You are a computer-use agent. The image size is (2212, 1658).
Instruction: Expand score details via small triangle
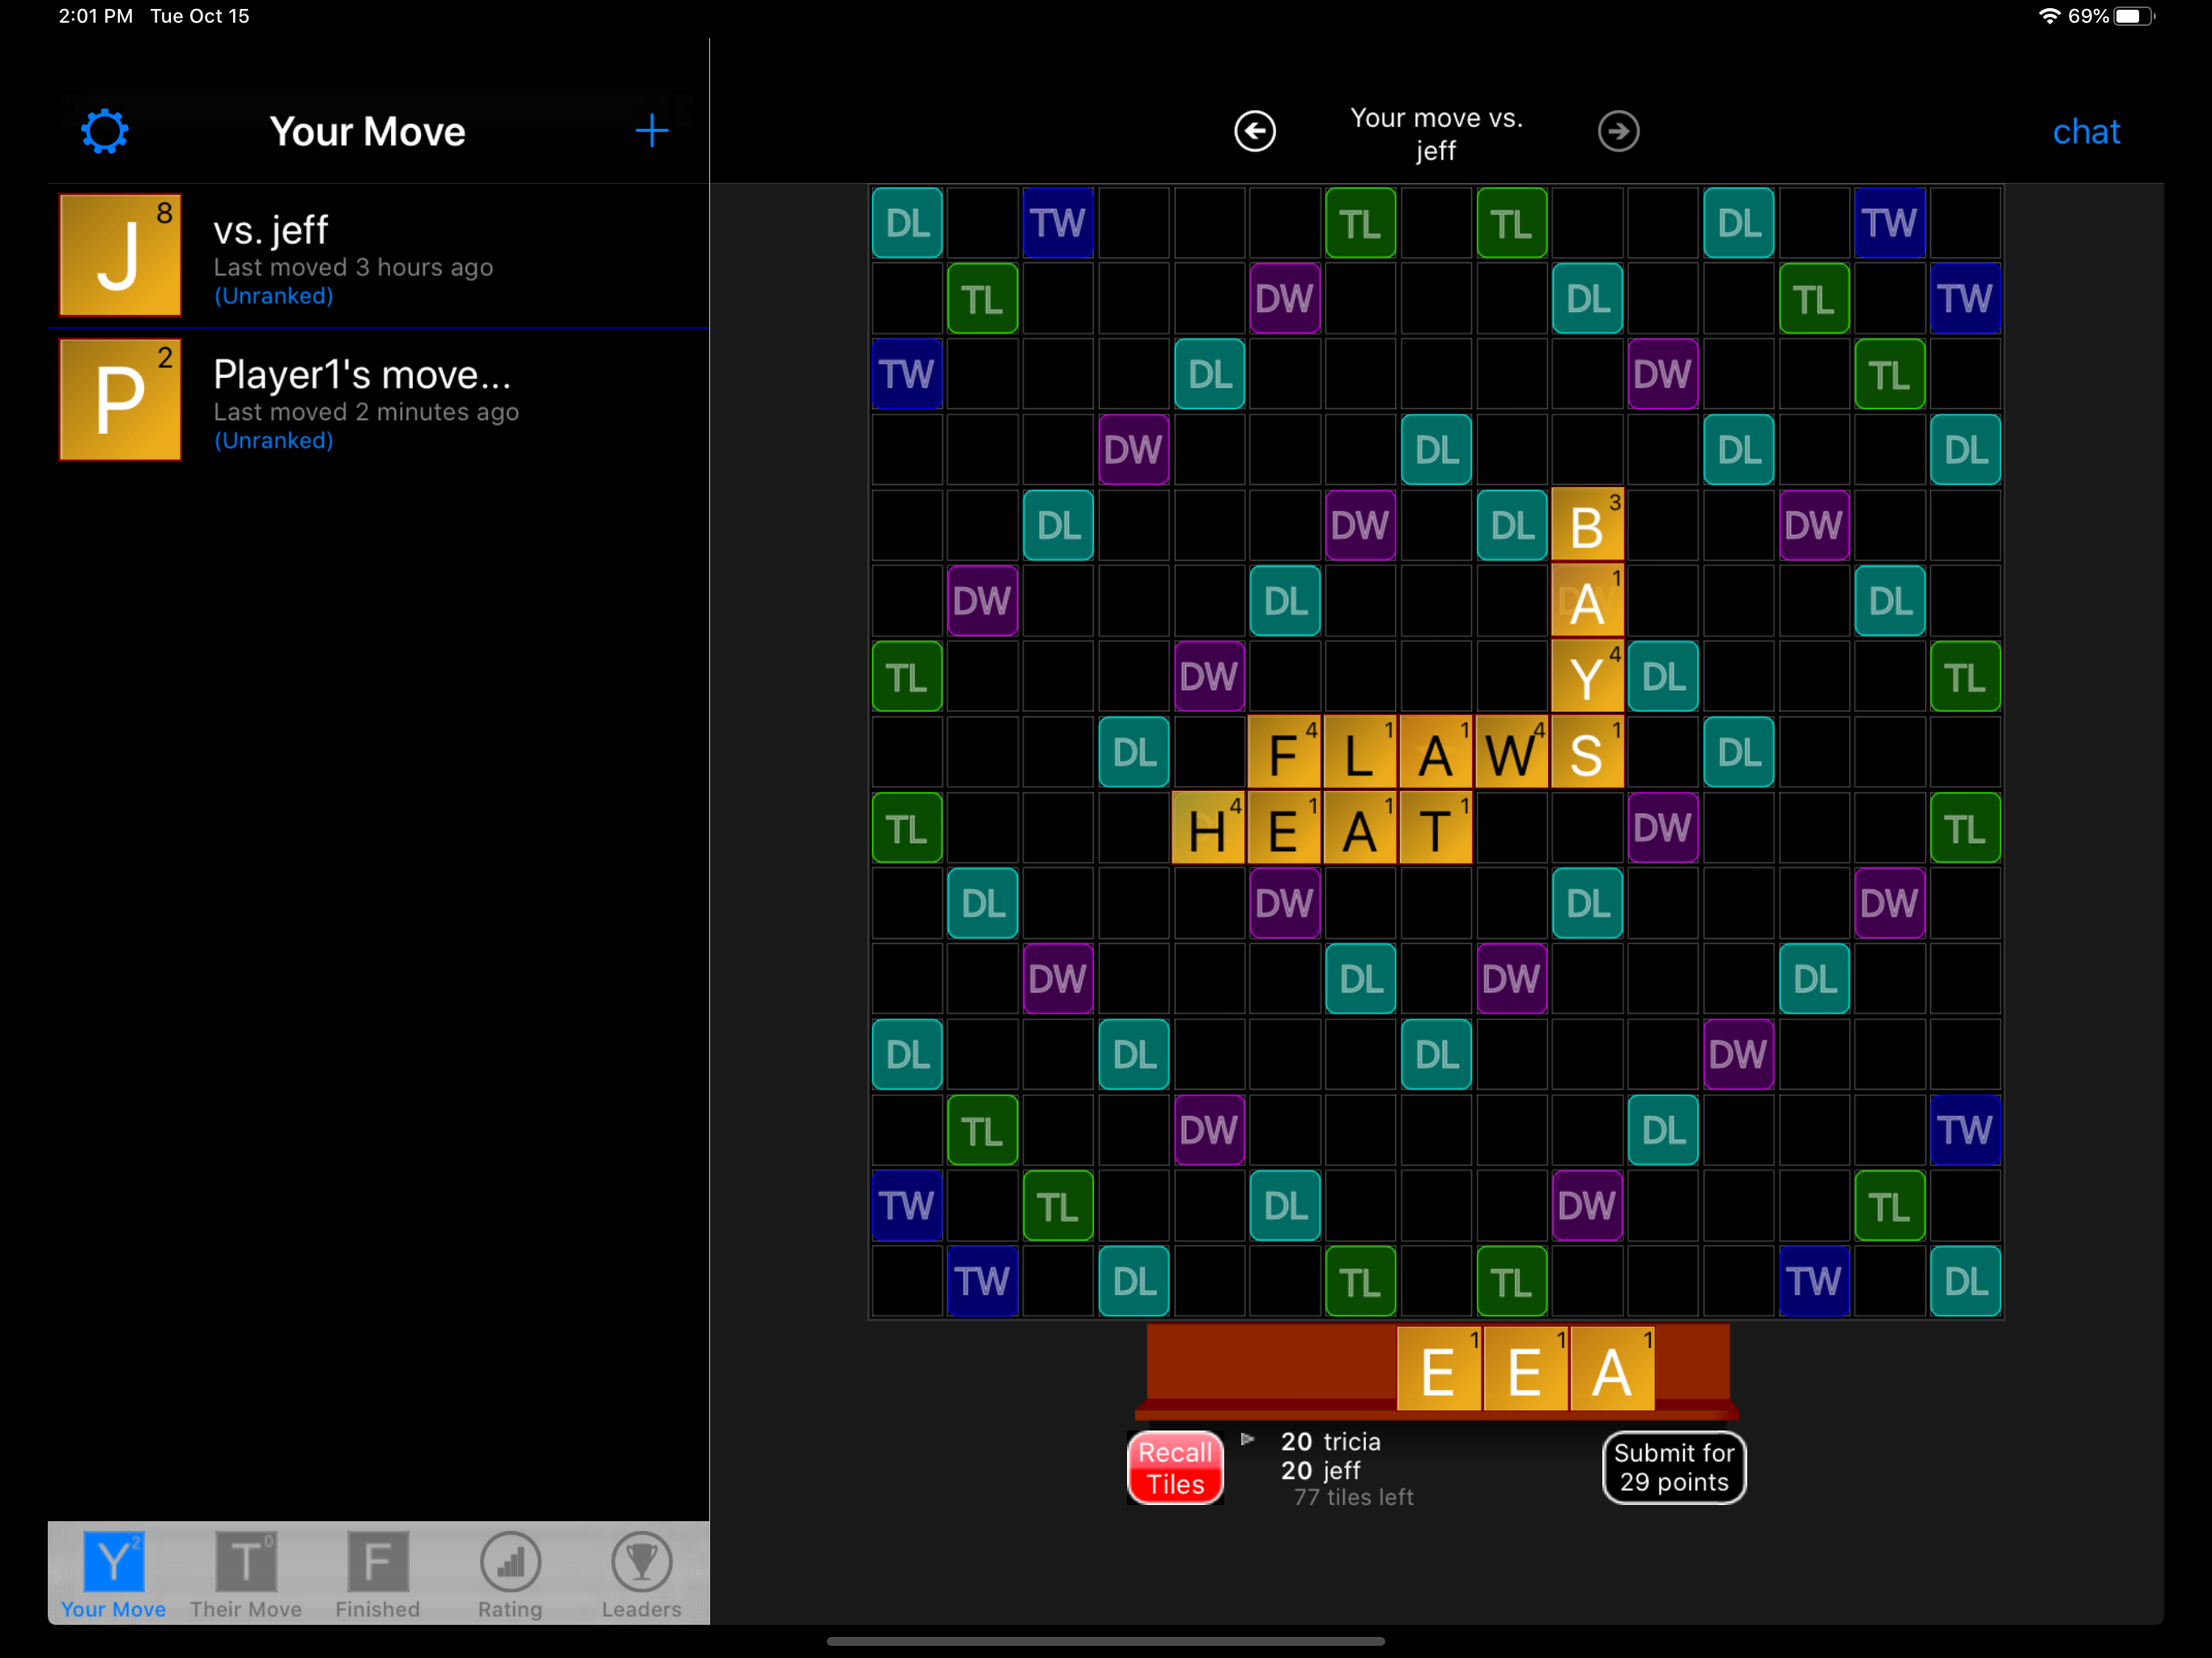(x=1247, y=1439)
